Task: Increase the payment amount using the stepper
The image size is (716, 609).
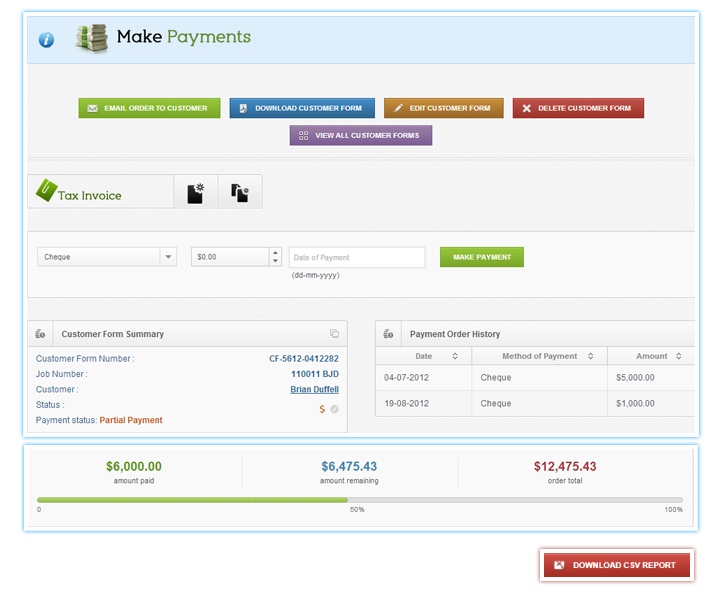Action: click(x=276, y=252)
